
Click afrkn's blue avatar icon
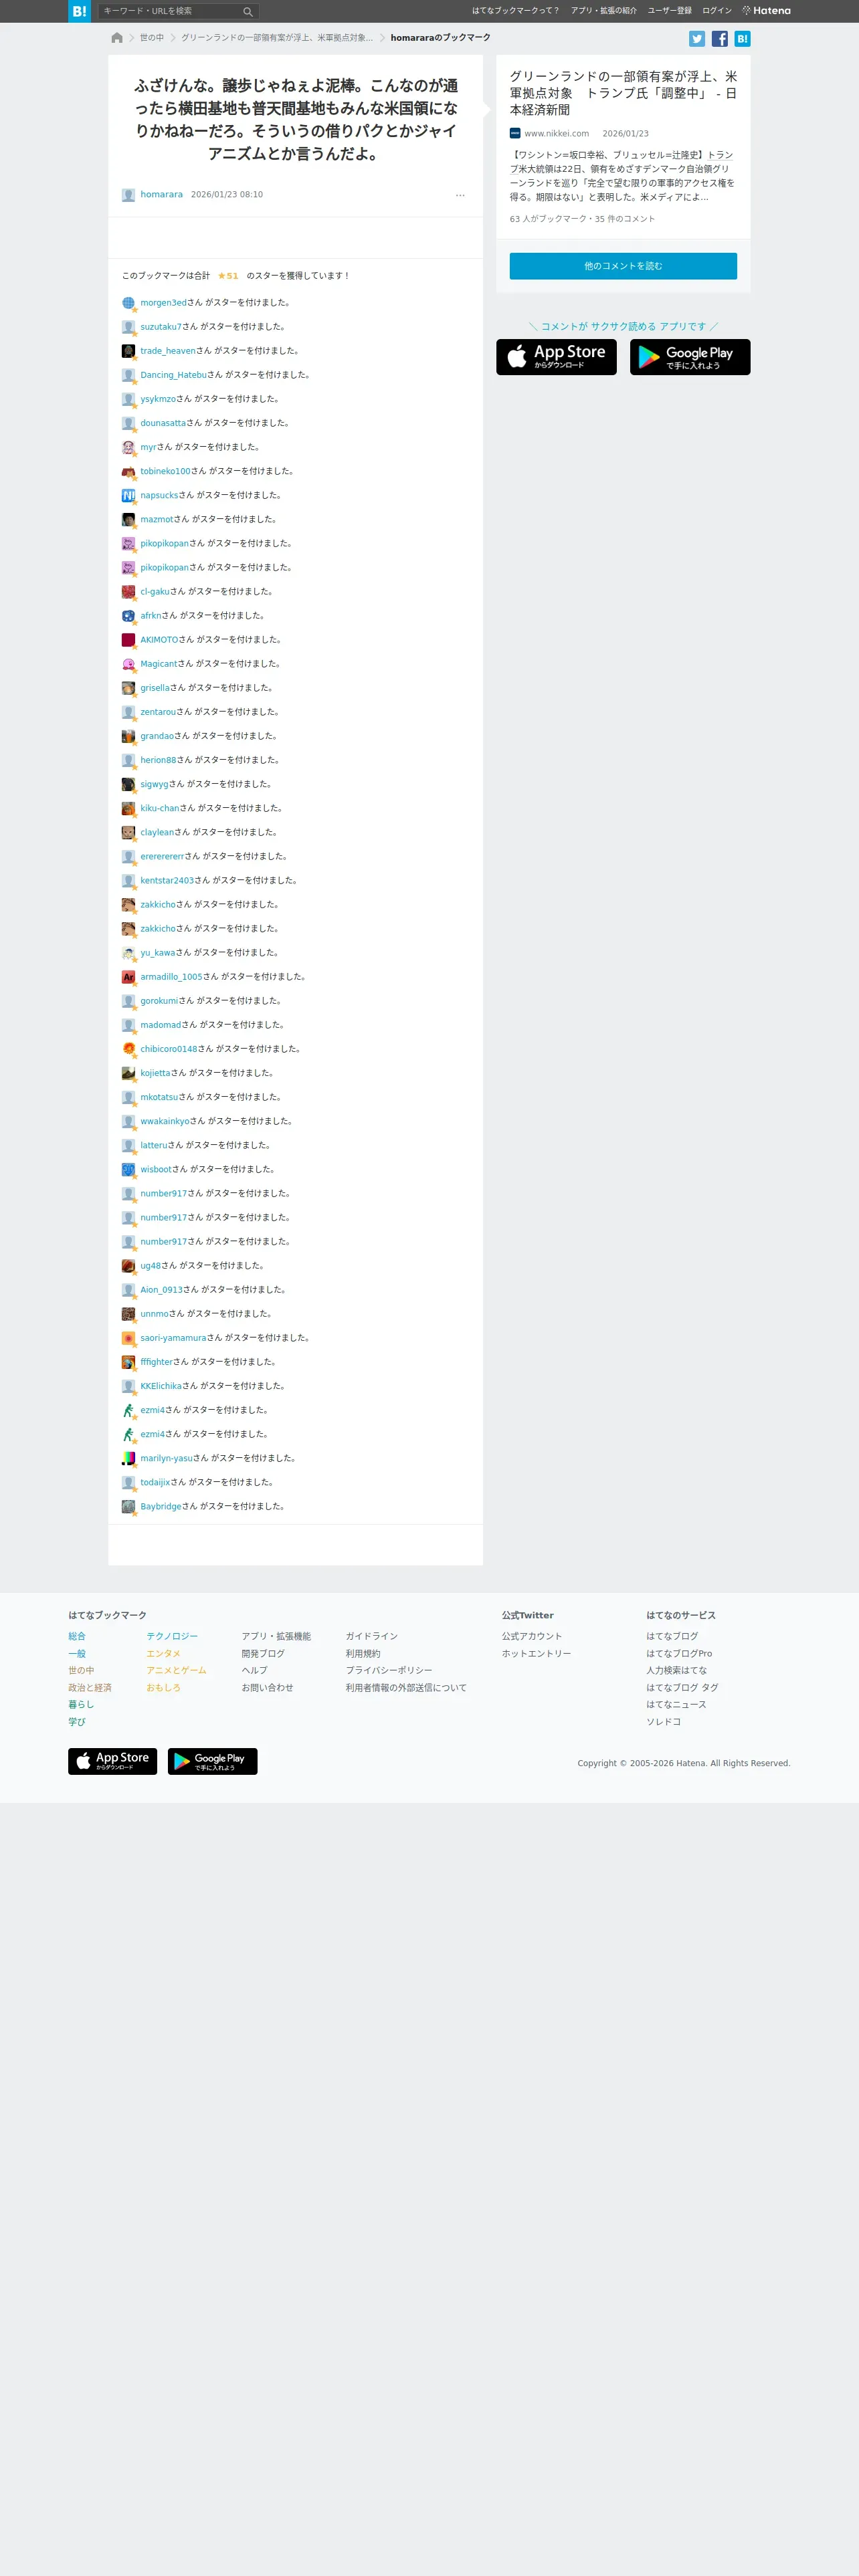tap(128, 616)
